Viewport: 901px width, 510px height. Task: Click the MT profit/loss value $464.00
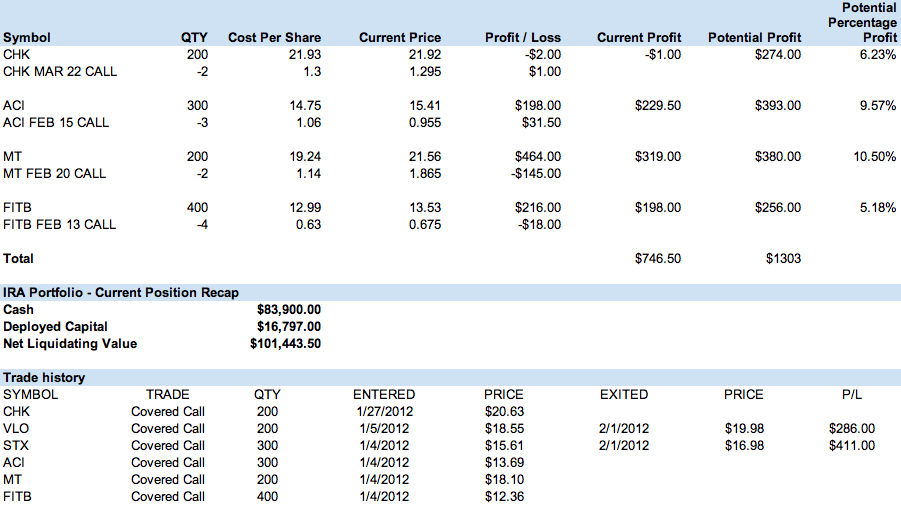click(x=538, y=157)
